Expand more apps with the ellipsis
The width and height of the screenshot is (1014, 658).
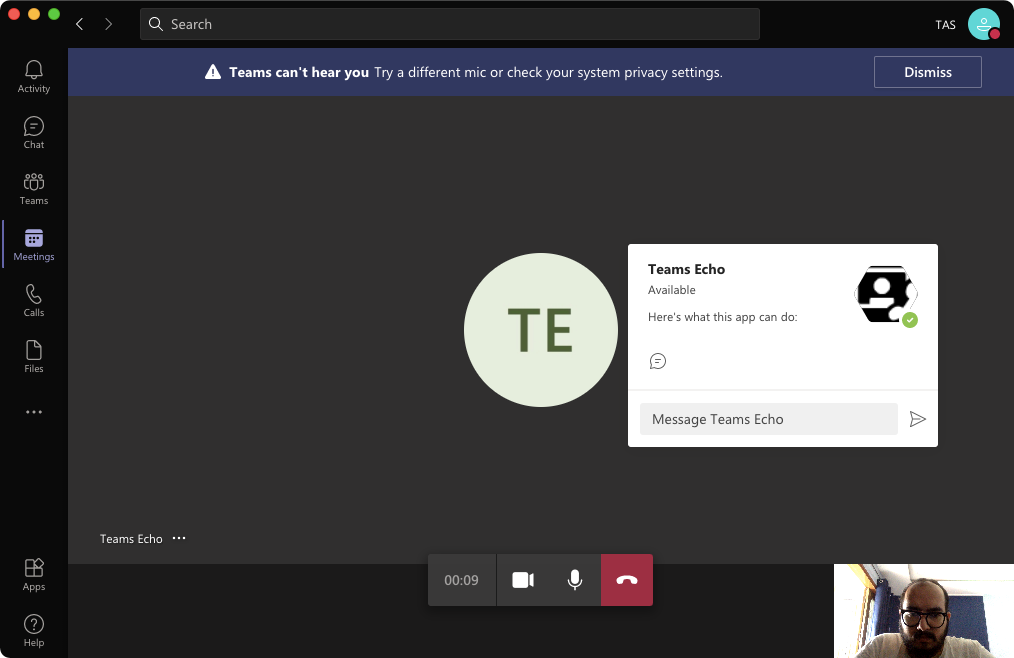click(x=33, y=411)
